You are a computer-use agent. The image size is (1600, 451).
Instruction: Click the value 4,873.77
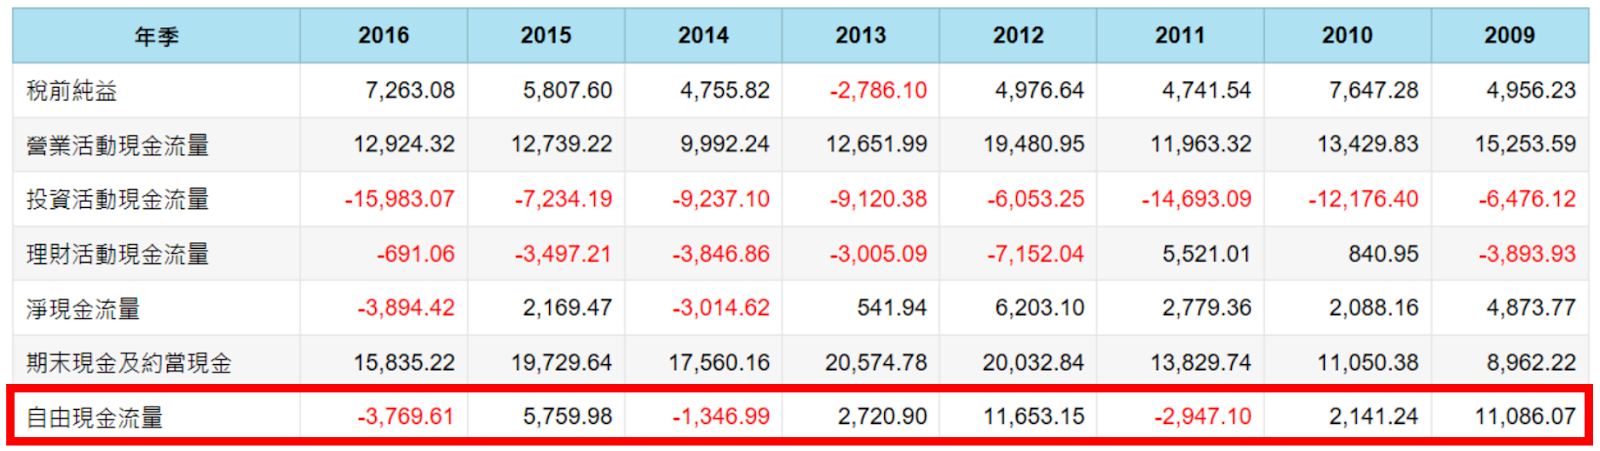coord(1531,308)
